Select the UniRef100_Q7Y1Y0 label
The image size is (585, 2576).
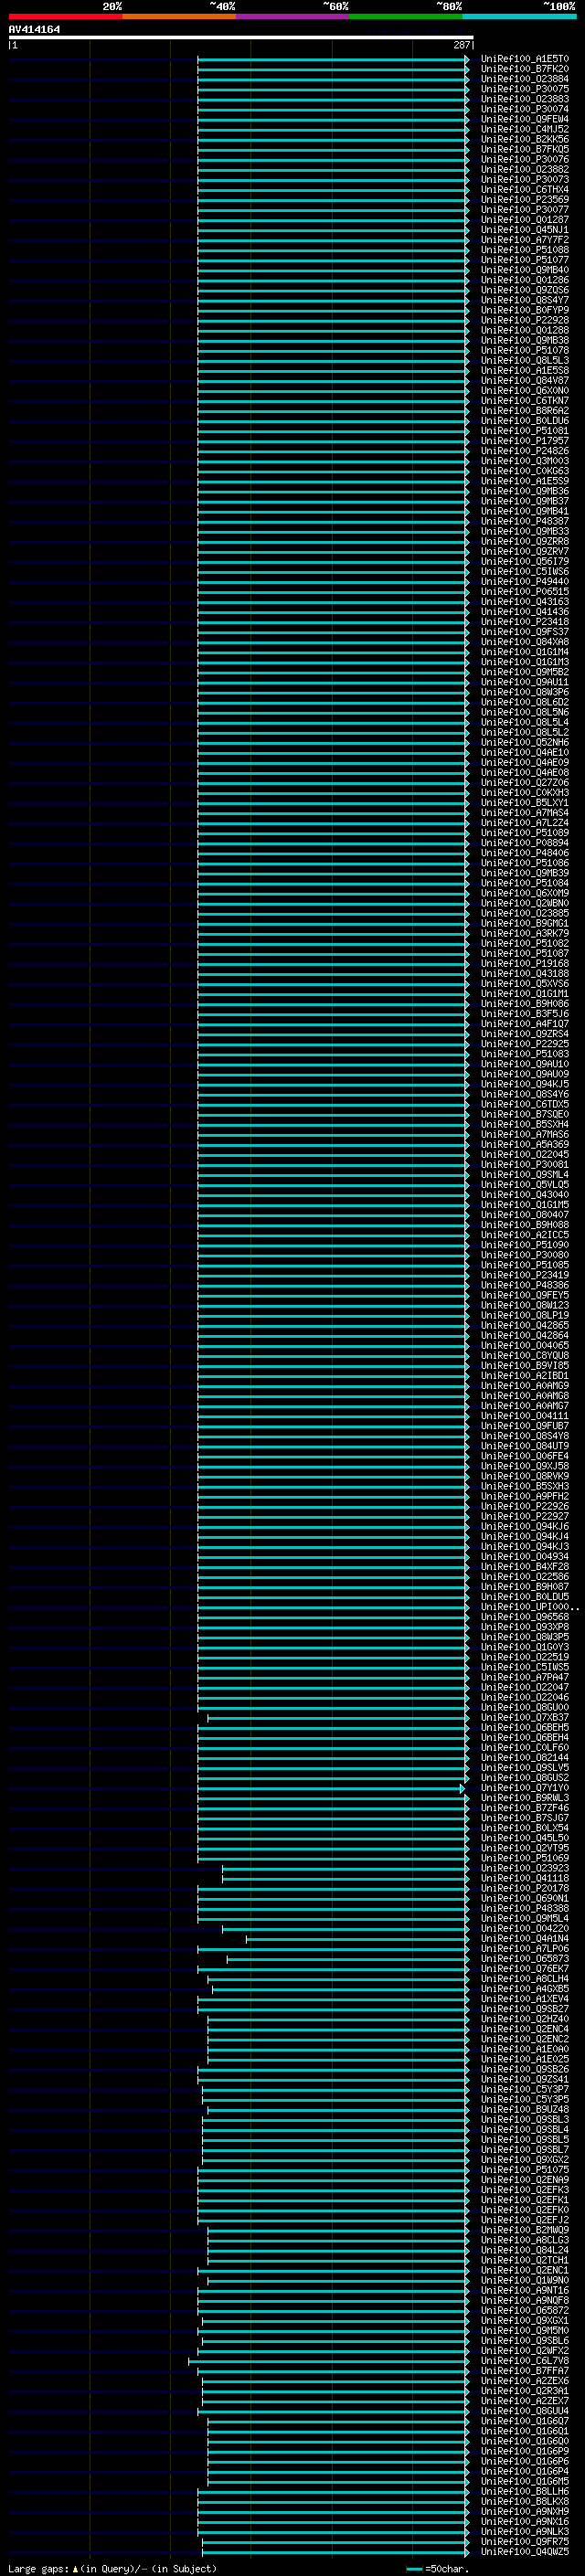click(x=524, y=1788)
